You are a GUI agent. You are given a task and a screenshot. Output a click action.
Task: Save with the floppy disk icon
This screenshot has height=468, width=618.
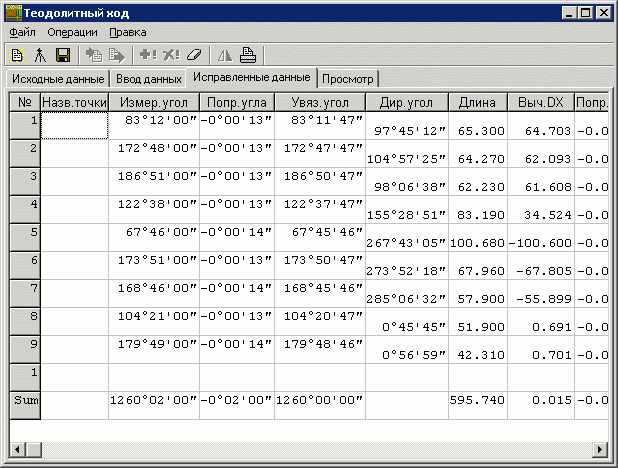point(63,55)
